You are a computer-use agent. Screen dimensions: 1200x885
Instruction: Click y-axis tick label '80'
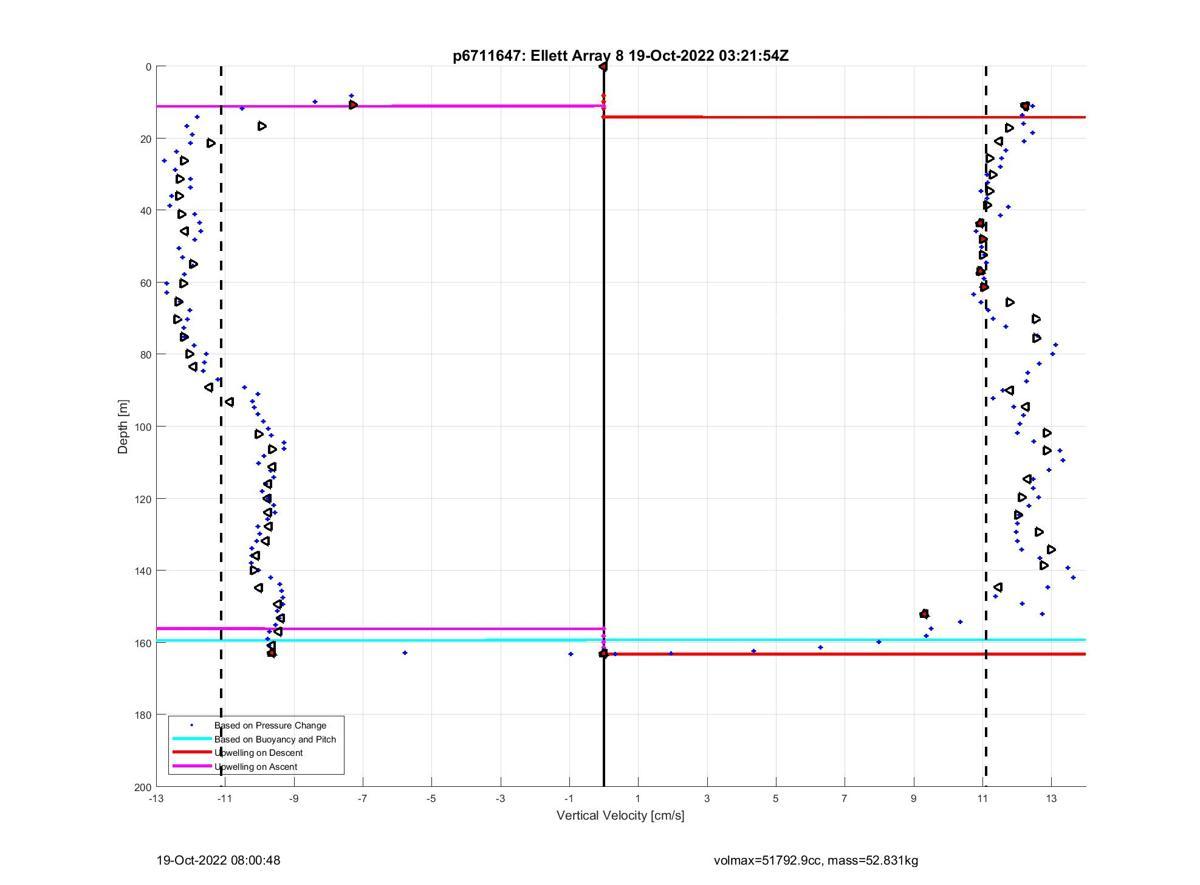point(145,355)
